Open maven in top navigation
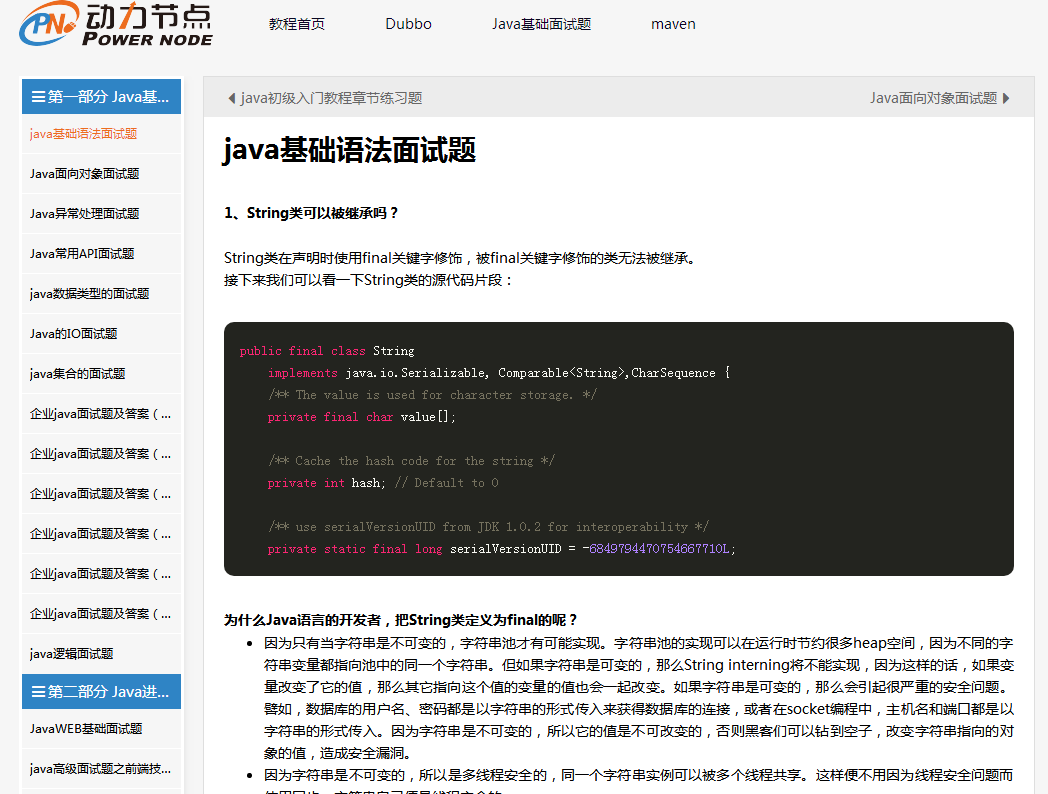The width and height of the screenshot is (1048, 794). coord(673,24)
